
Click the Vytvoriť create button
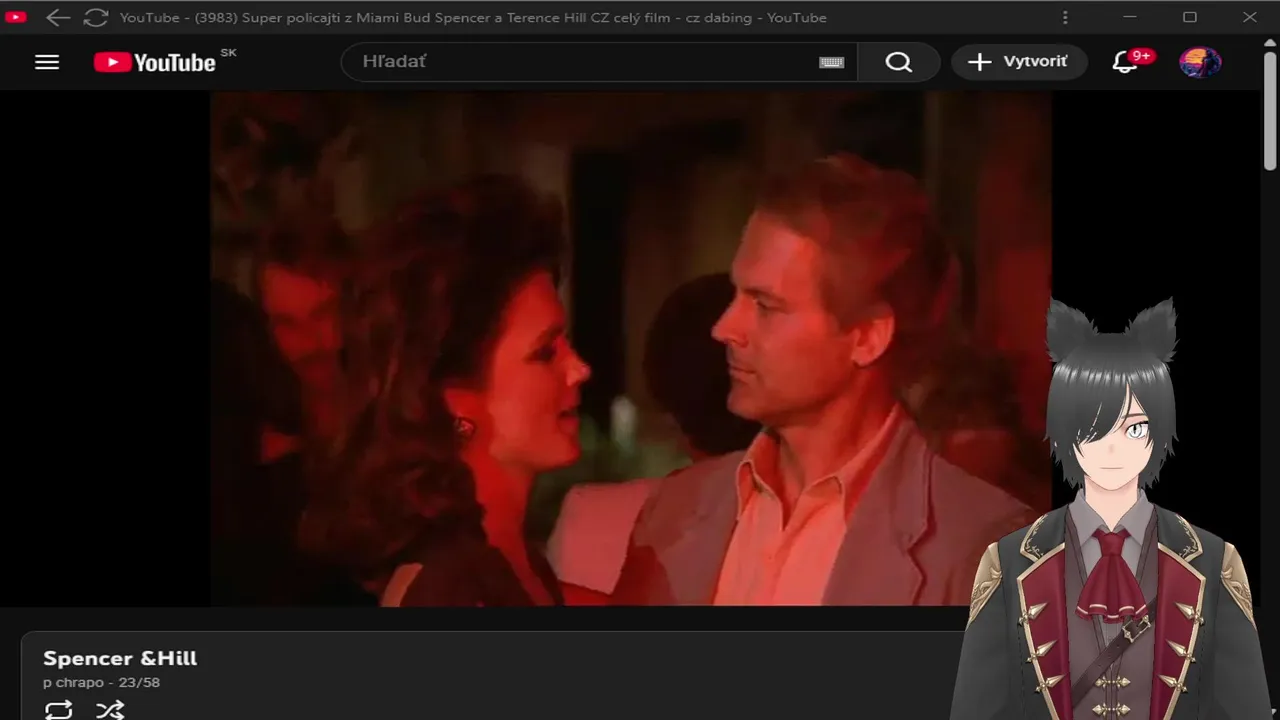pos(1019,62)
